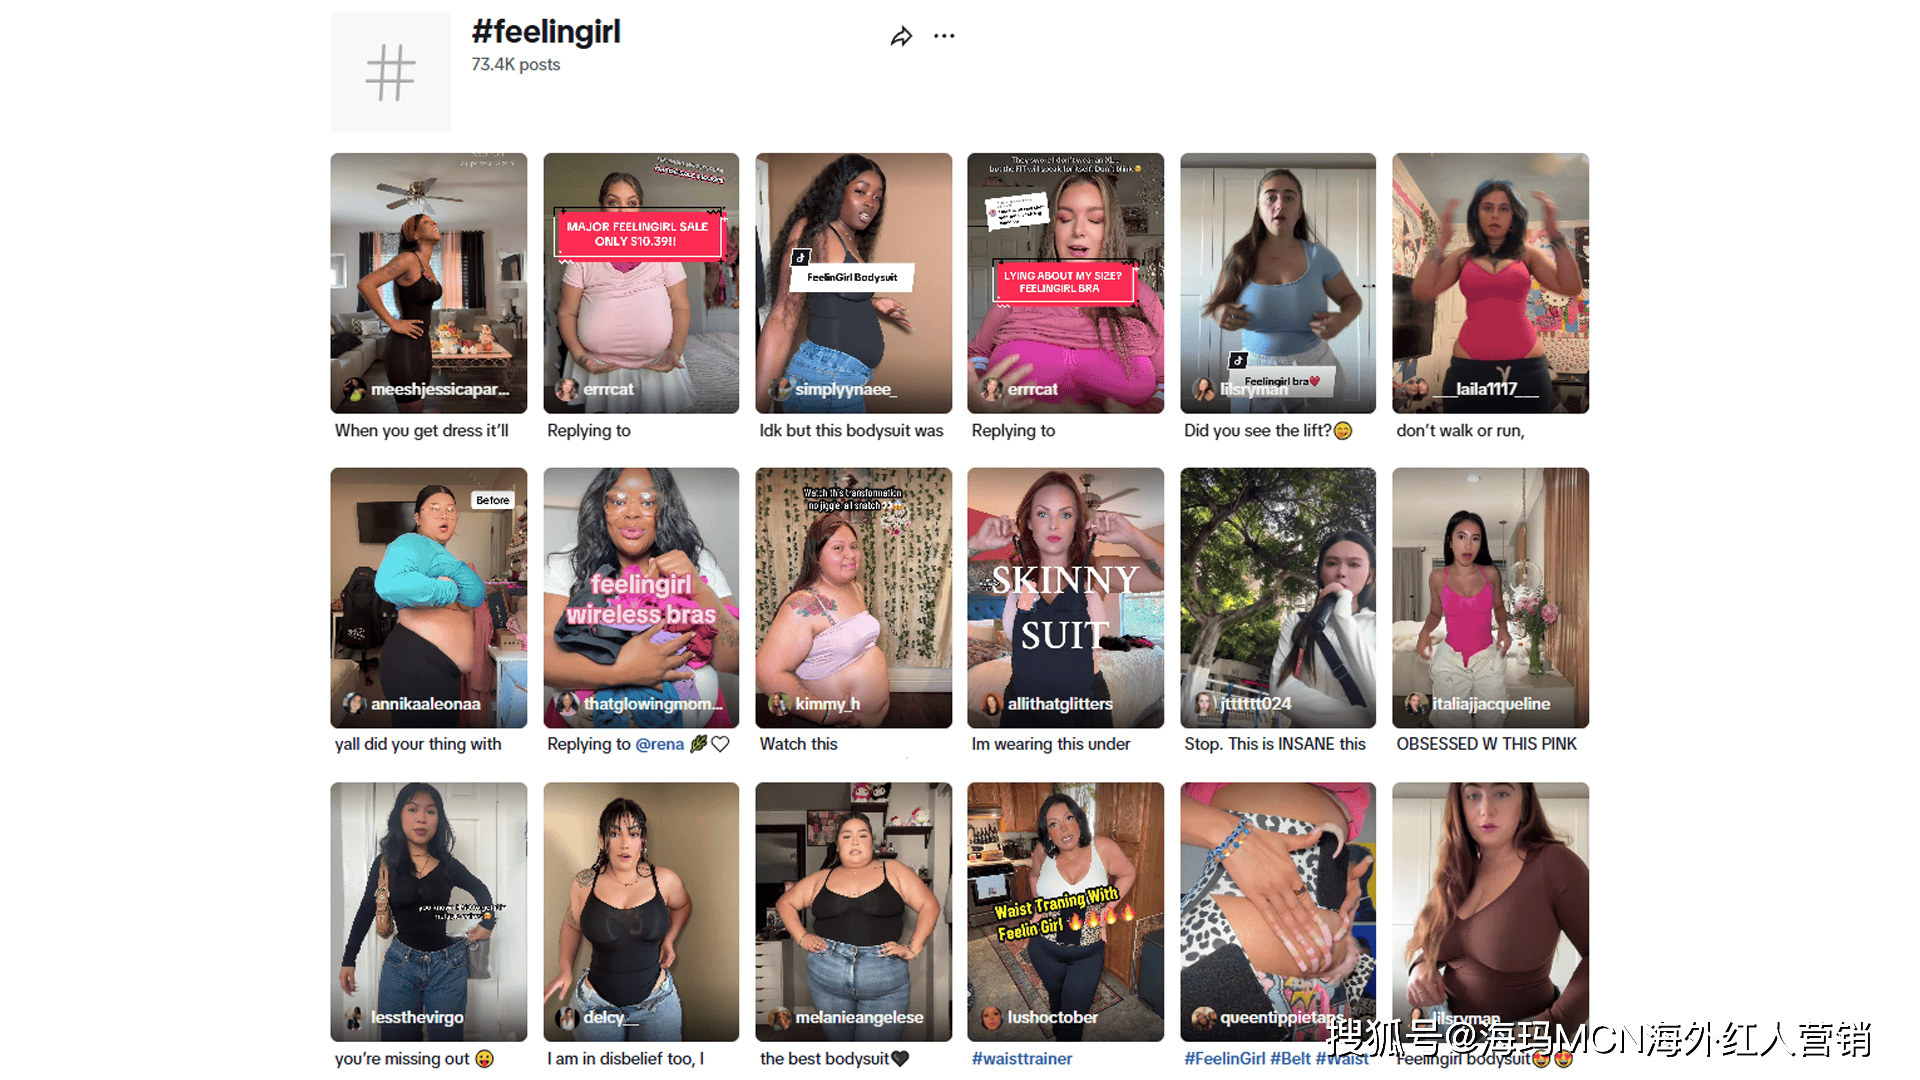Open laila1117 pink top video
1920x1080 pixels.
click(x=1490, y=283)
